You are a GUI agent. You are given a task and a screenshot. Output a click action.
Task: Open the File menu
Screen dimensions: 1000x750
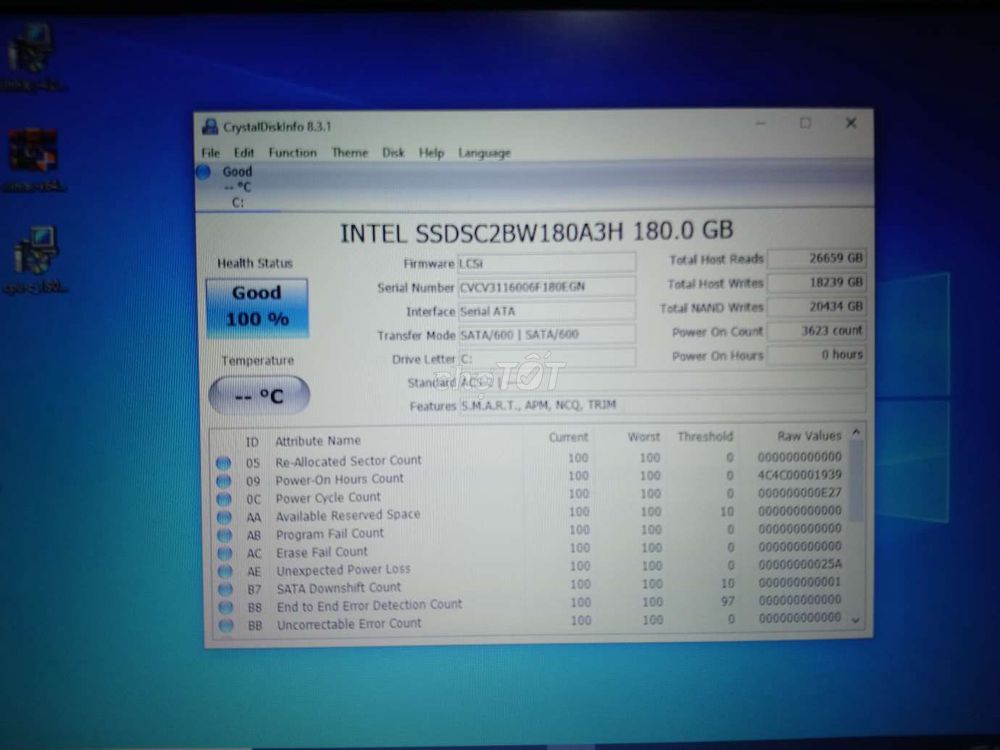210,153
